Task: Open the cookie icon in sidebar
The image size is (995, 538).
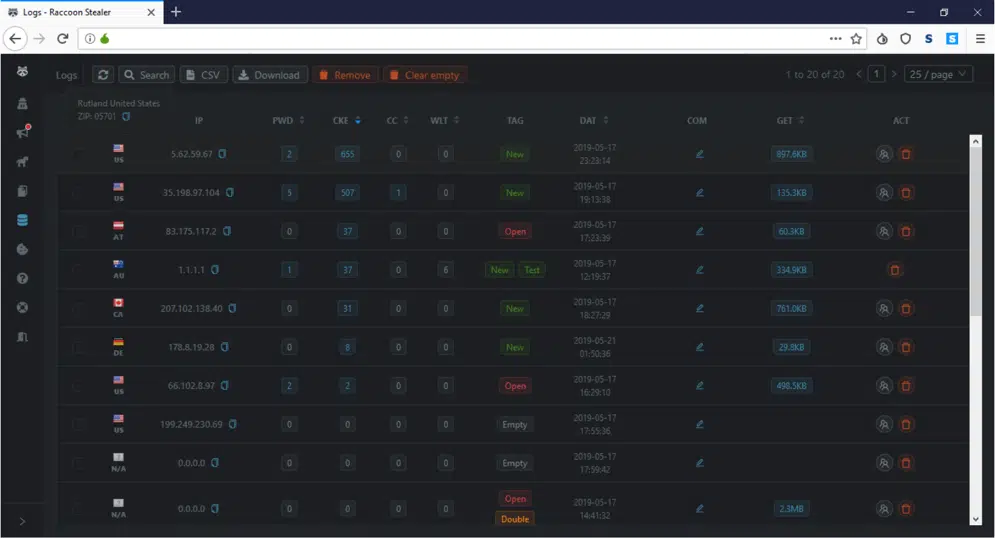Action: click(x=22, y=249)
